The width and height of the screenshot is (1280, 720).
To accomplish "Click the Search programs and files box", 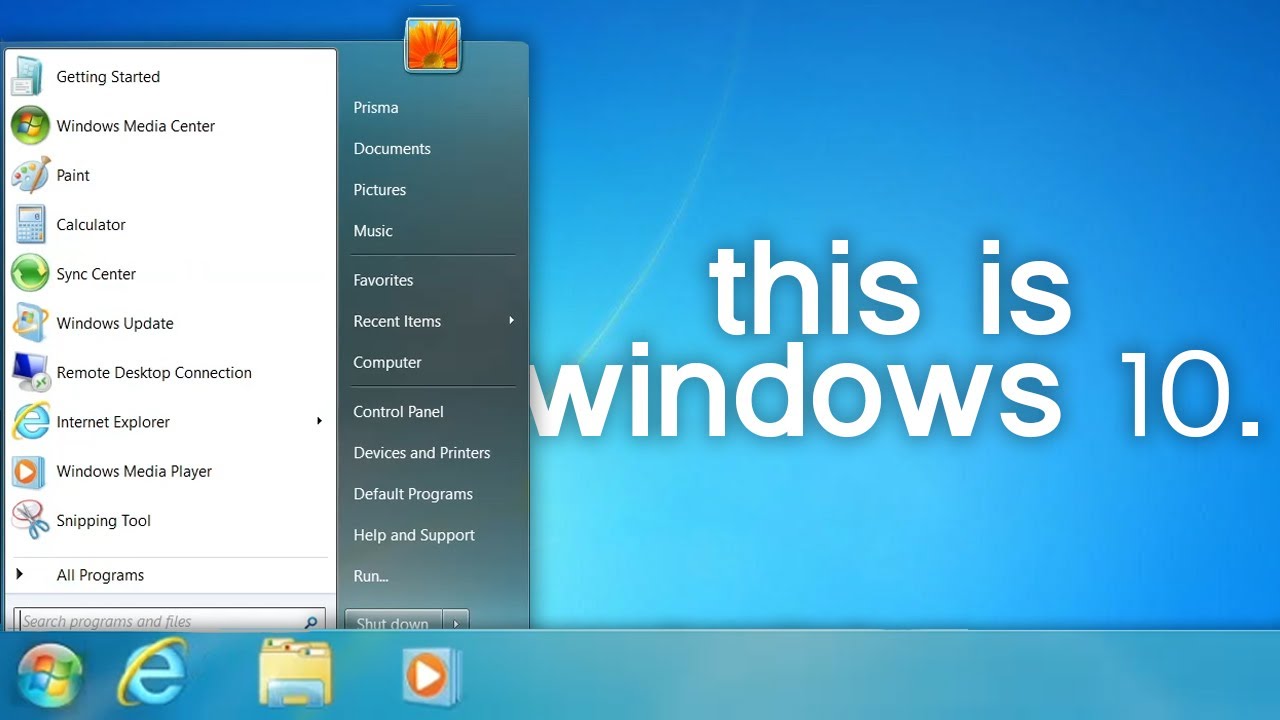I will tap(160, 621).
